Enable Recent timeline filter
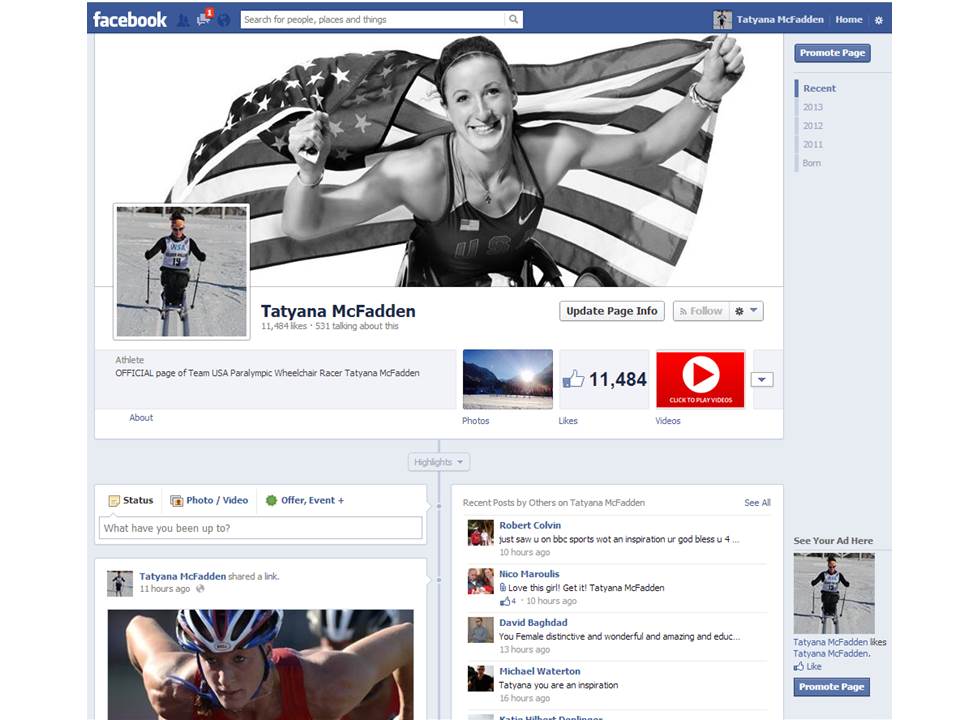960x720 pixels. coord(819,88)
